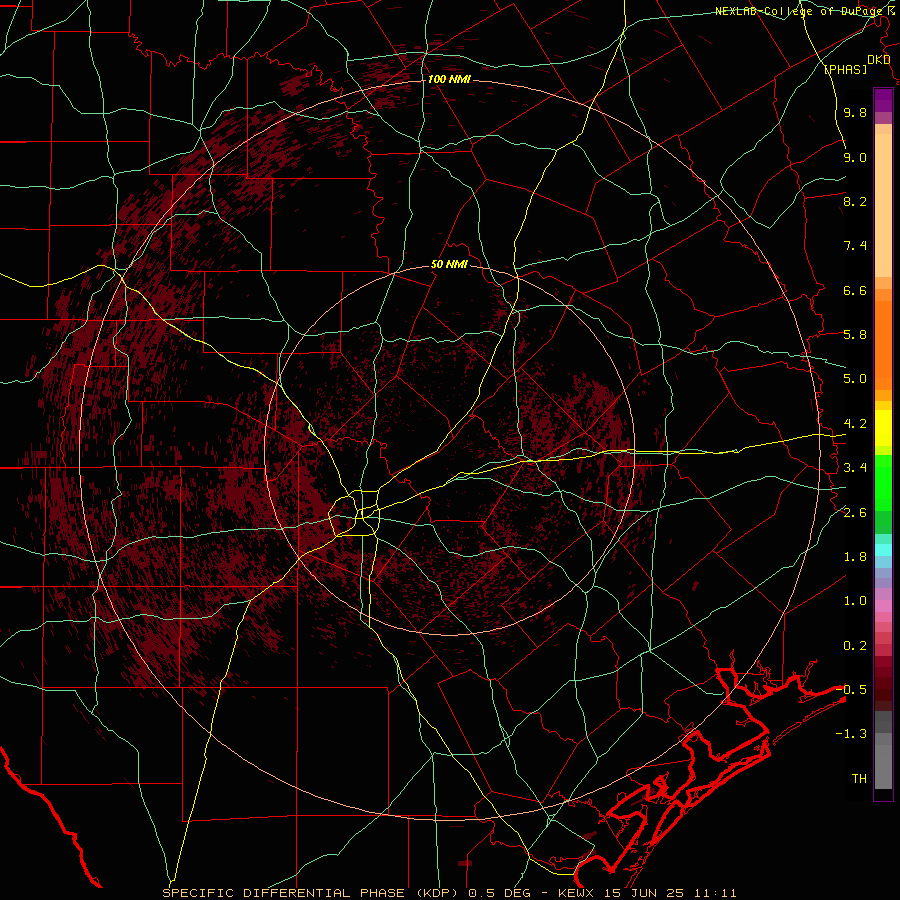Click the cyan segment of the color bar

point(883,550)
